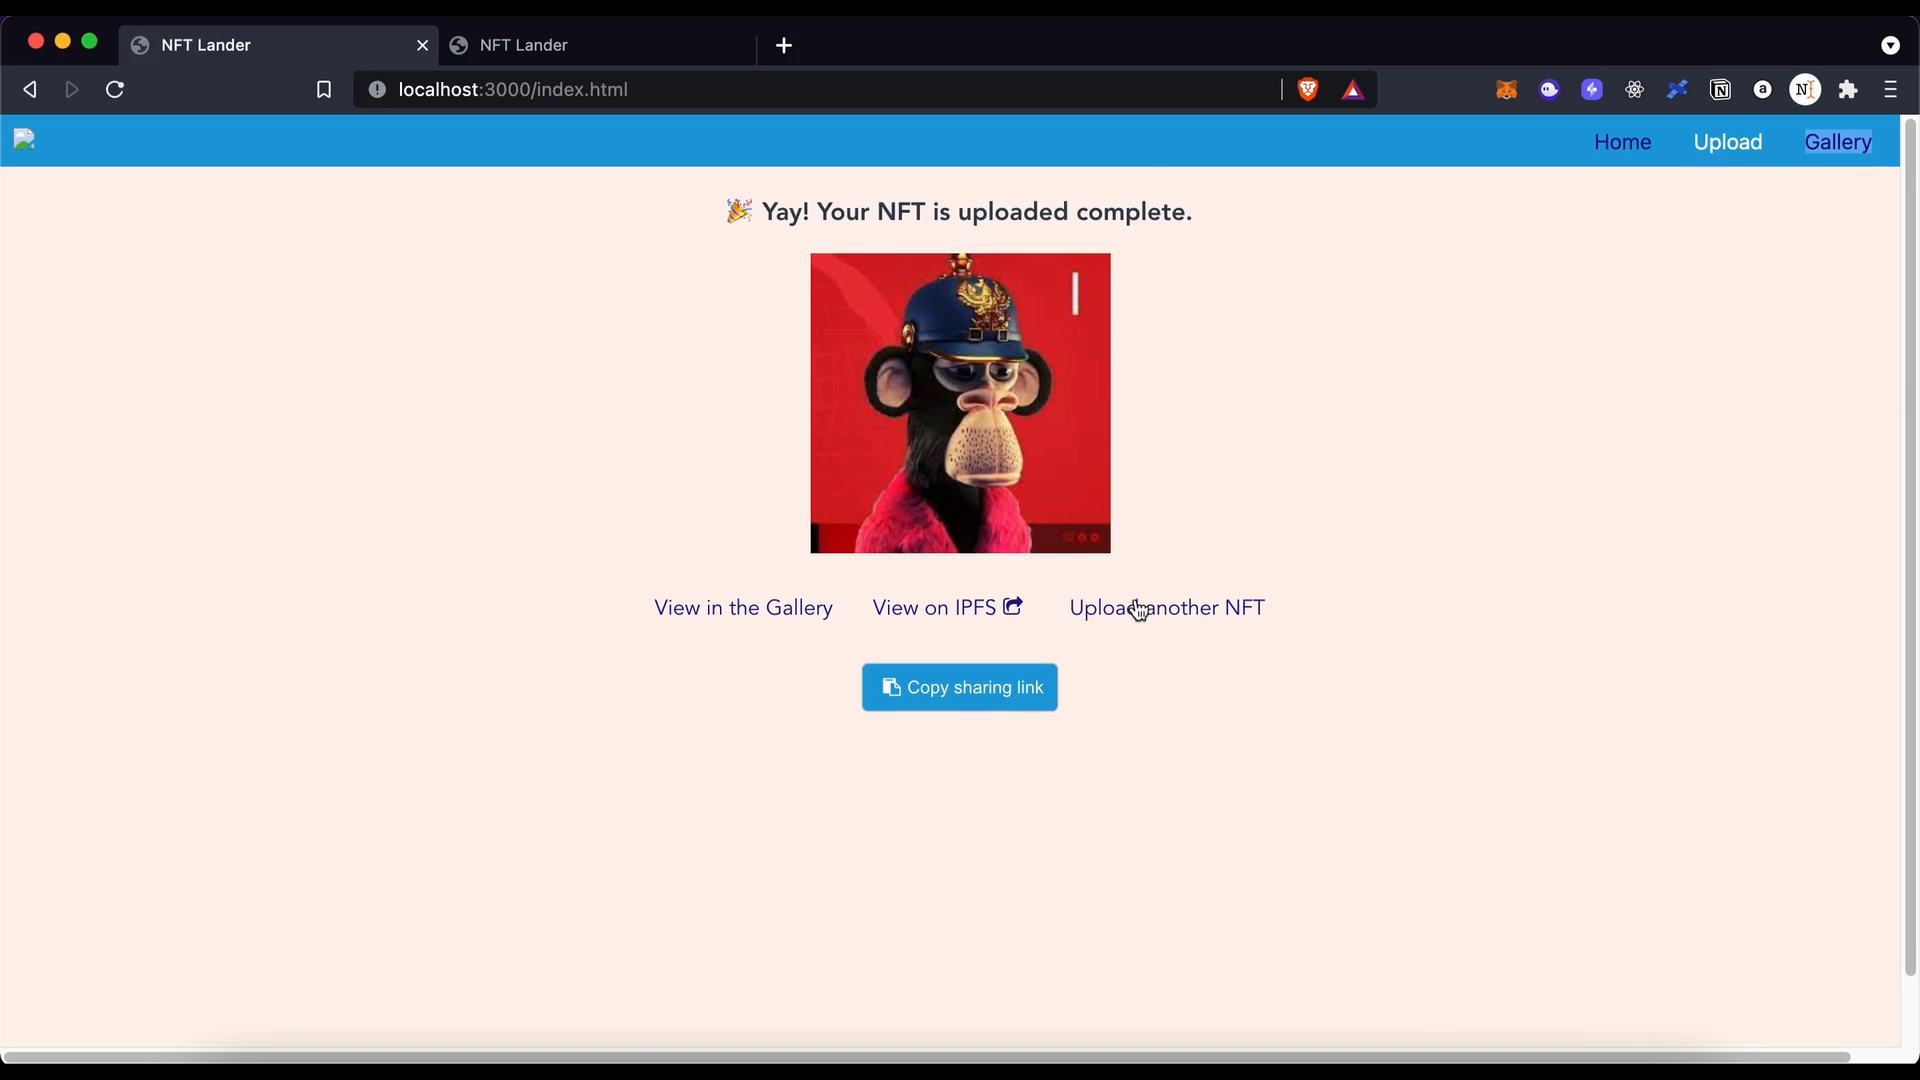Open the purple lightning bolt extension

pyautogui.click(x=1592, y=90)
